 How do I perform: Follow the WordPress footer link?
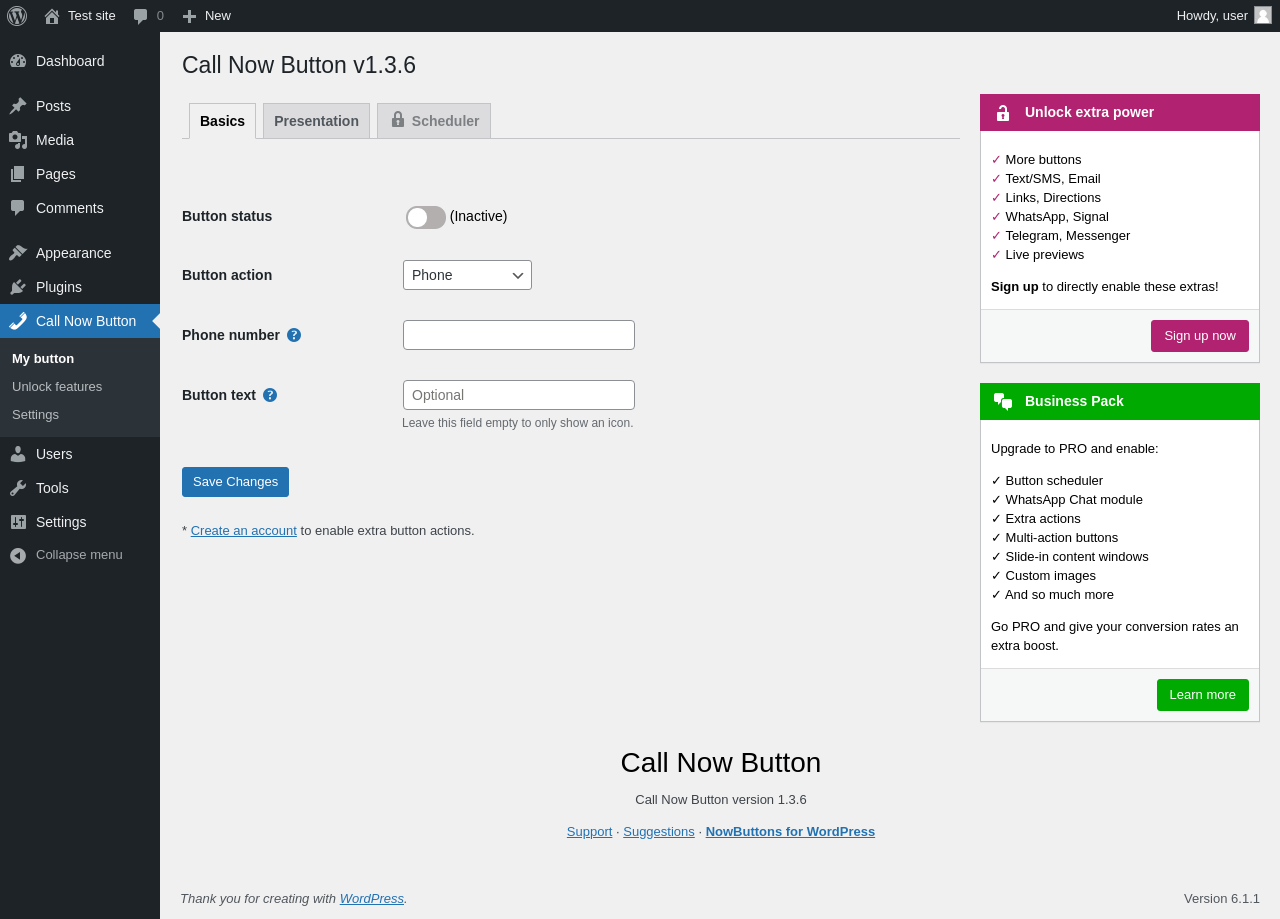[x=372, y=899]
